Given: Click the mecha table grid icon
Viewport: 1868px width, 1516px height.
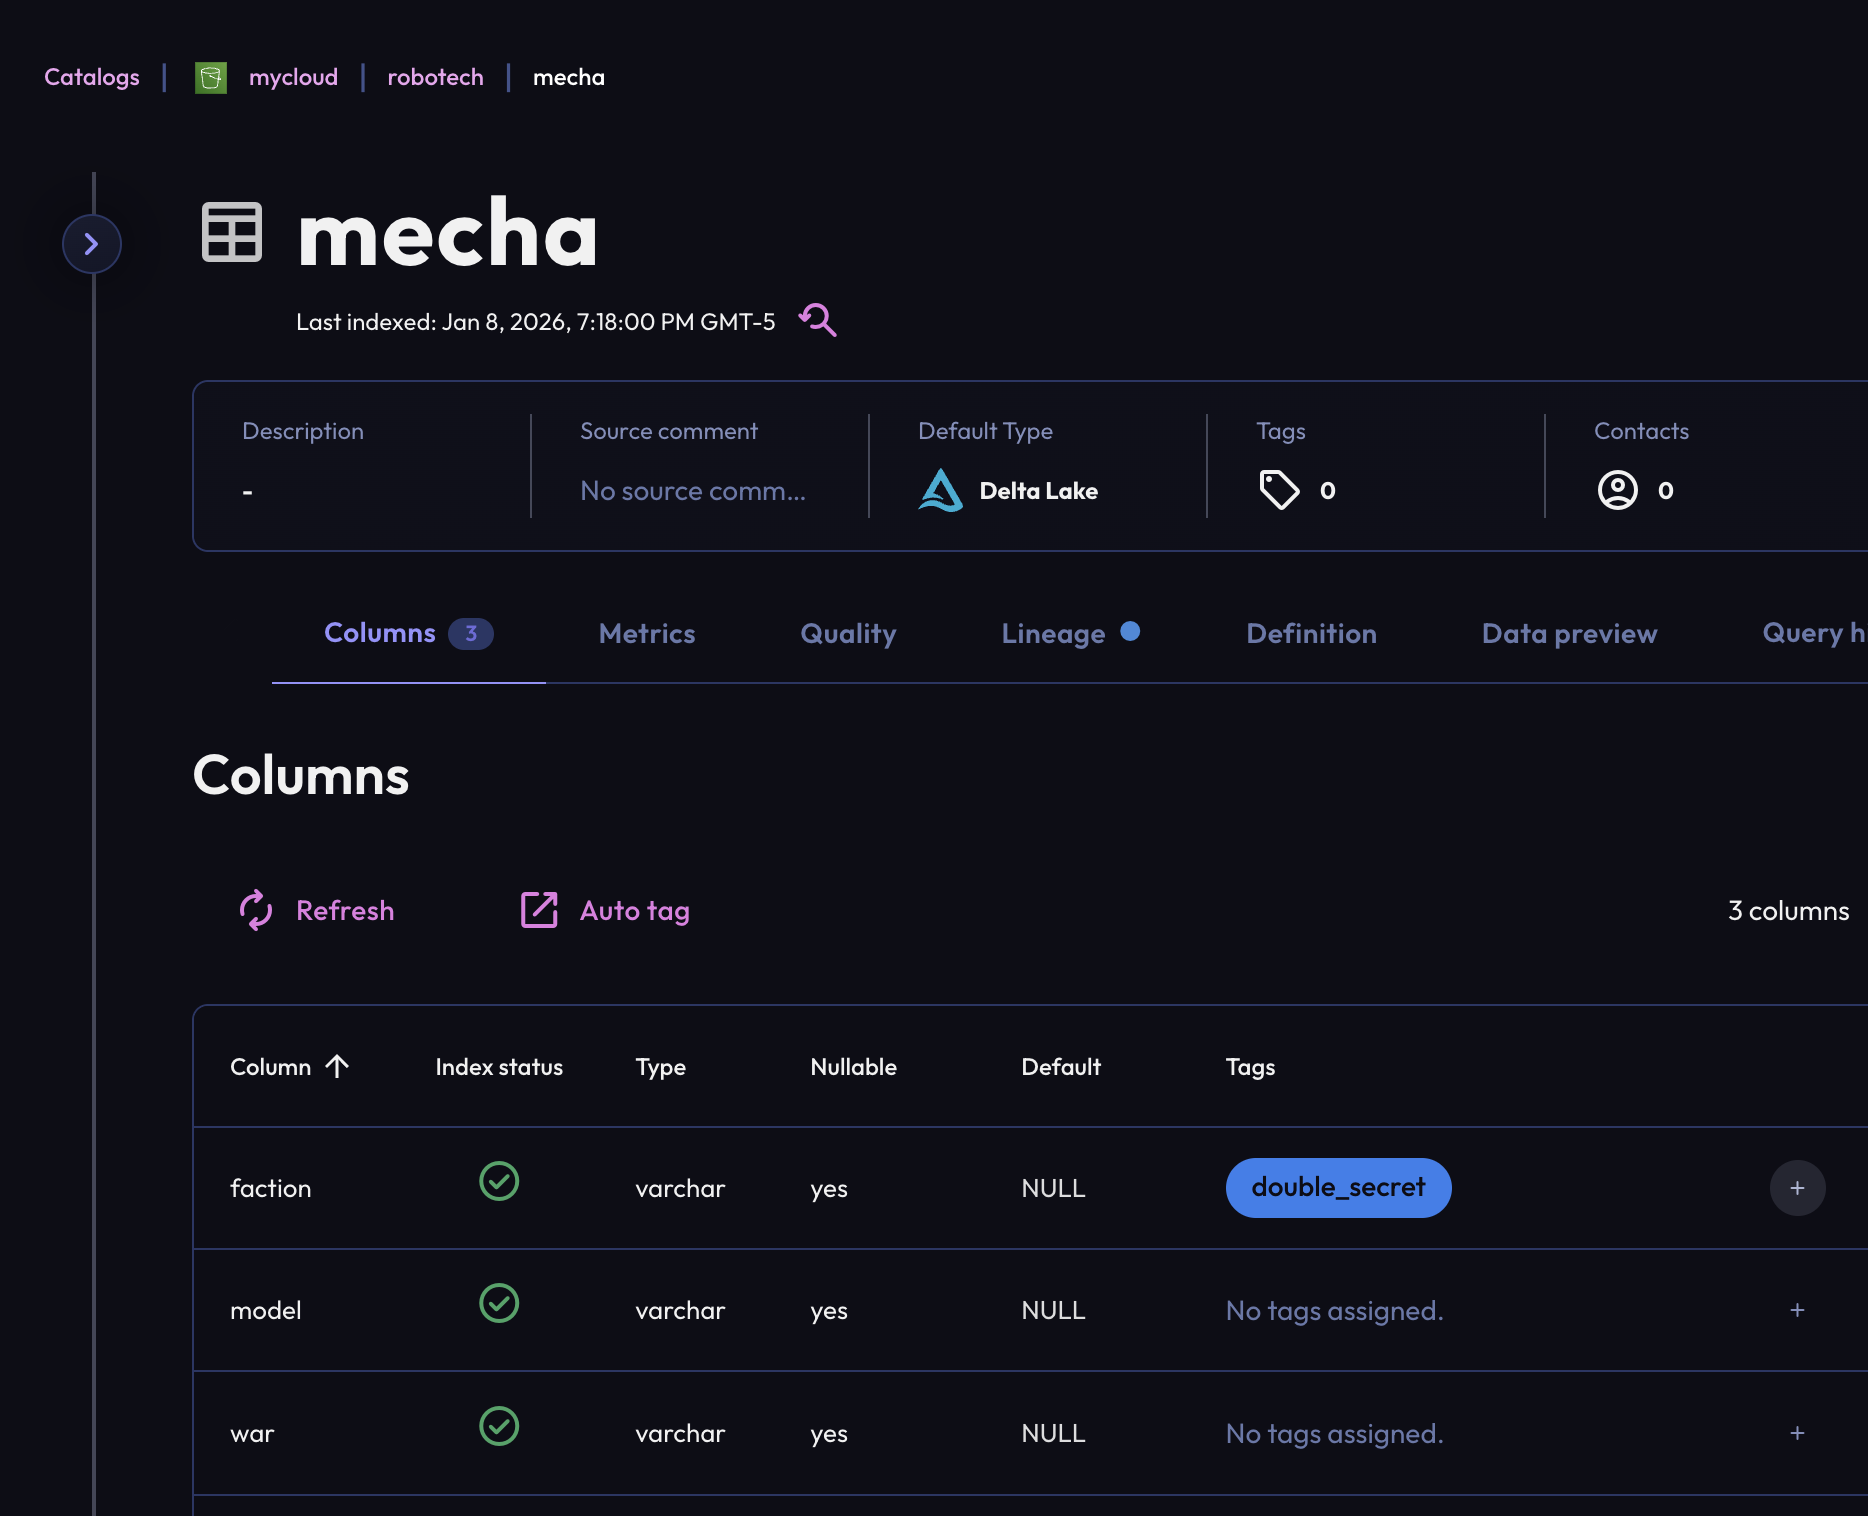Looking at the screenshot, I should pos(232,232).
